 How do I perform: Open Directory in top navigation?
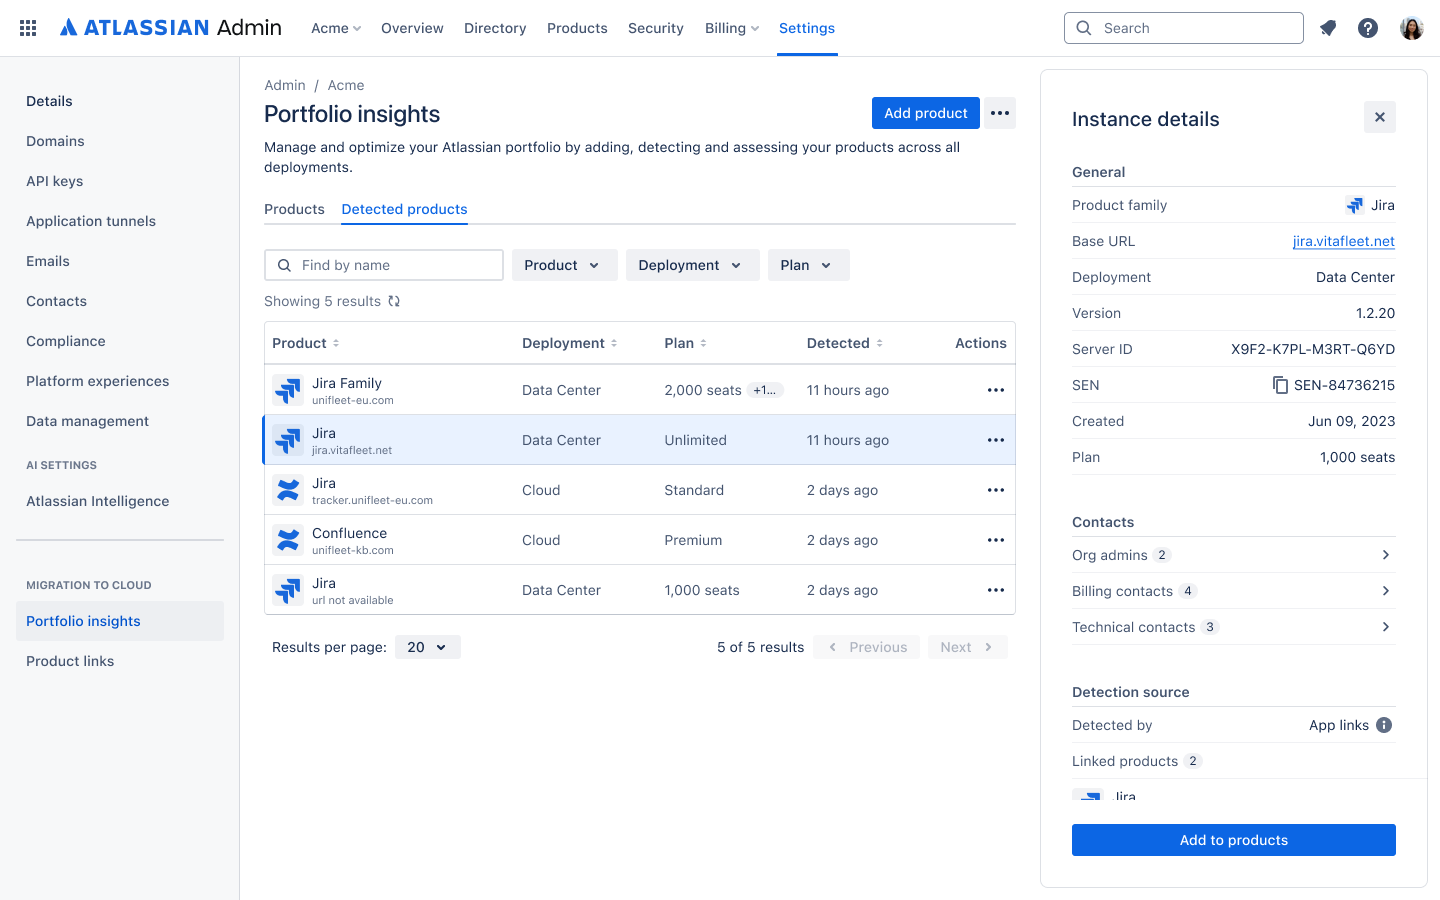tap(495, 28)
